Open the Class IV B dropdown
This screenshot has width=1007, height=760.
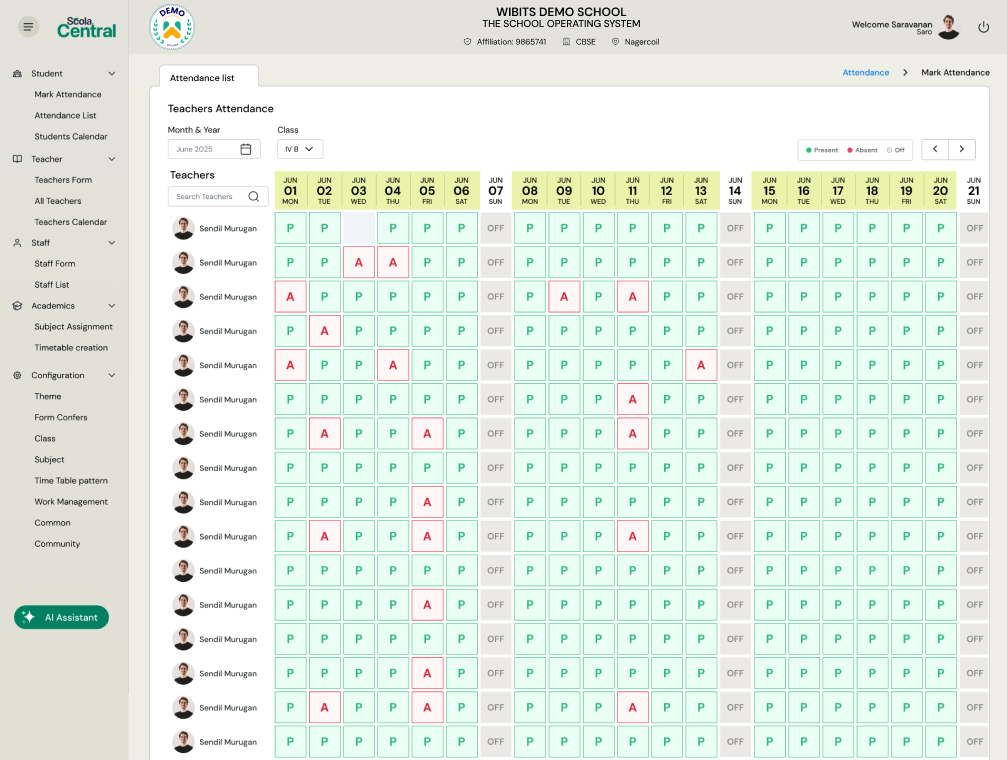298,148
